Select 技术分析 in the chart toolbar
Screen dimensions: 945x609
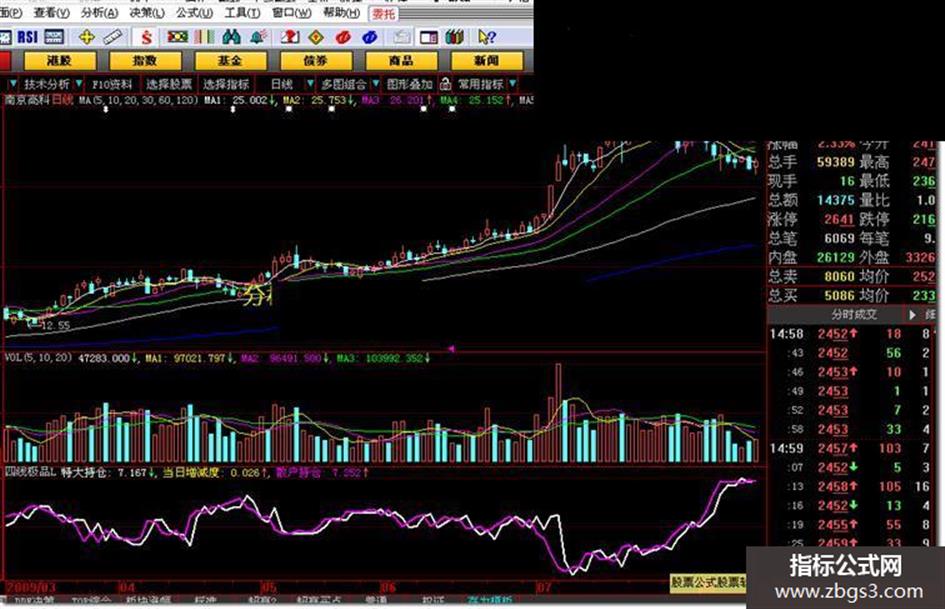coord(47,84)
